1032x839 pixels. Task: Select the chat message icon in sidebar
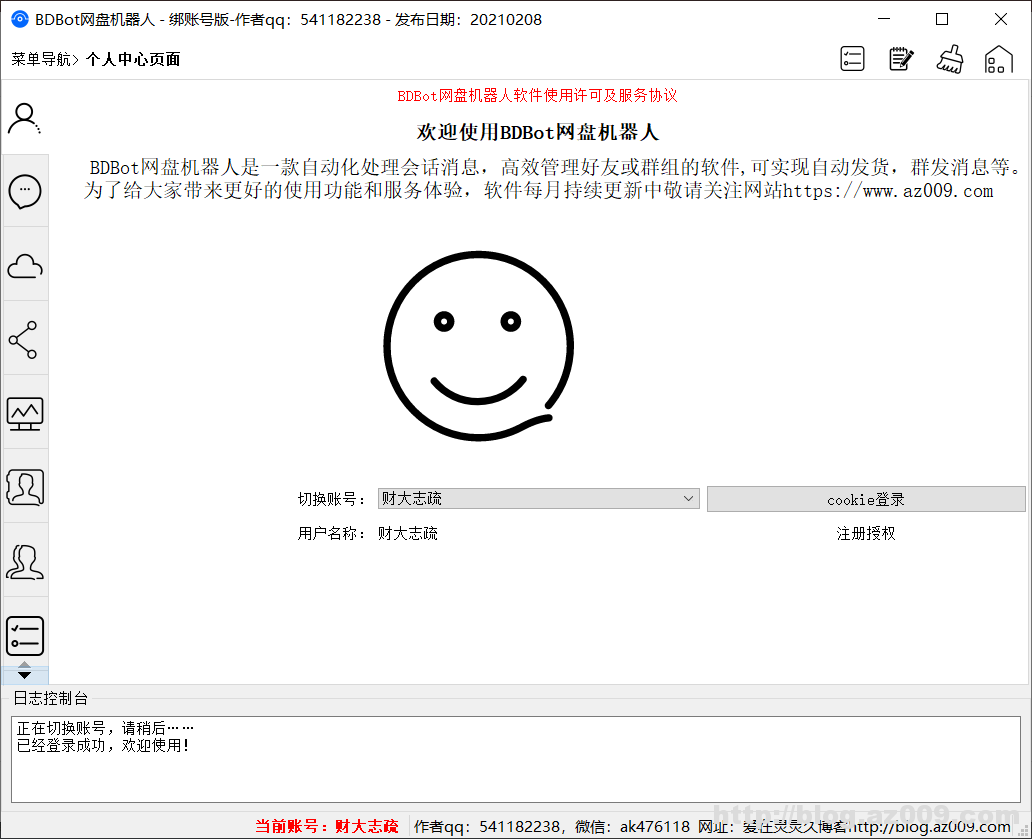[25, 191]
